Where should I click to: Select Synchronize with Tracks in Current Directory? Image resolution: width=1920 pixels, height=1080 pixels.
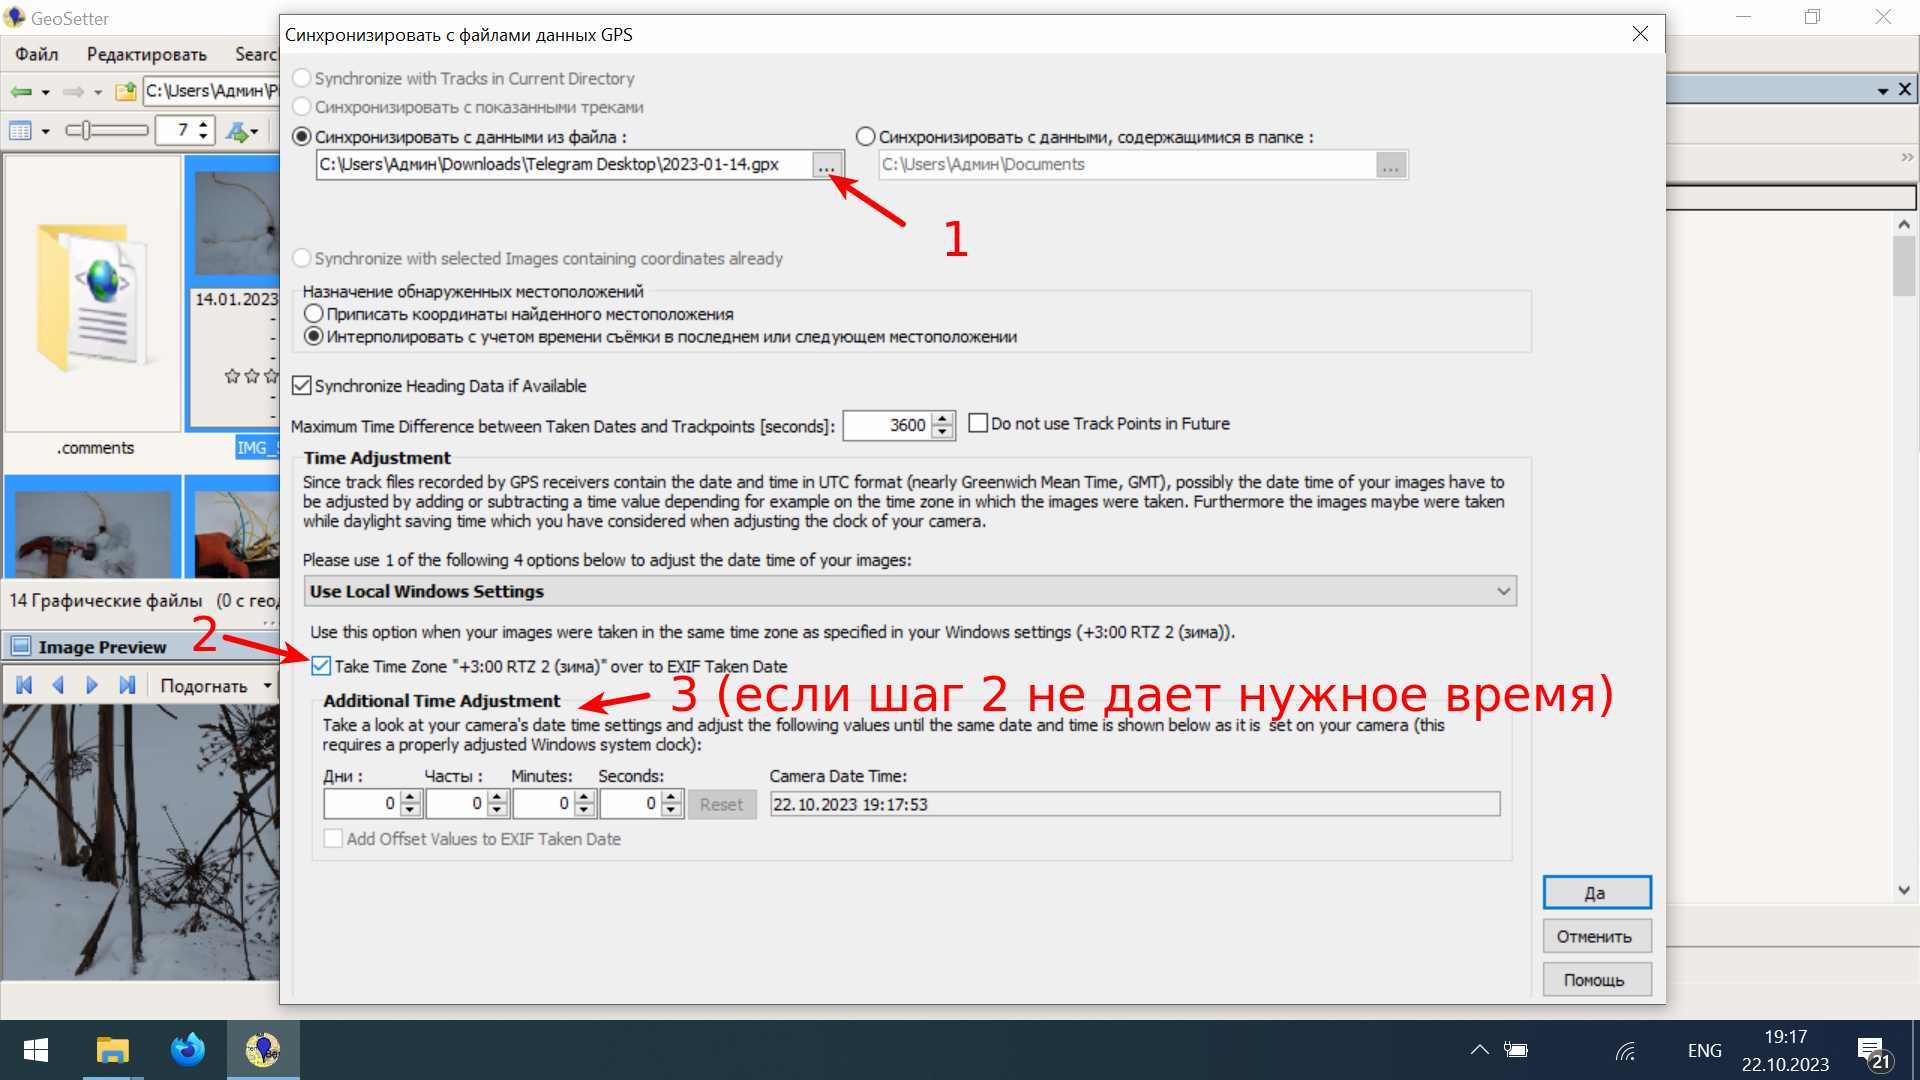pos(301,78)
